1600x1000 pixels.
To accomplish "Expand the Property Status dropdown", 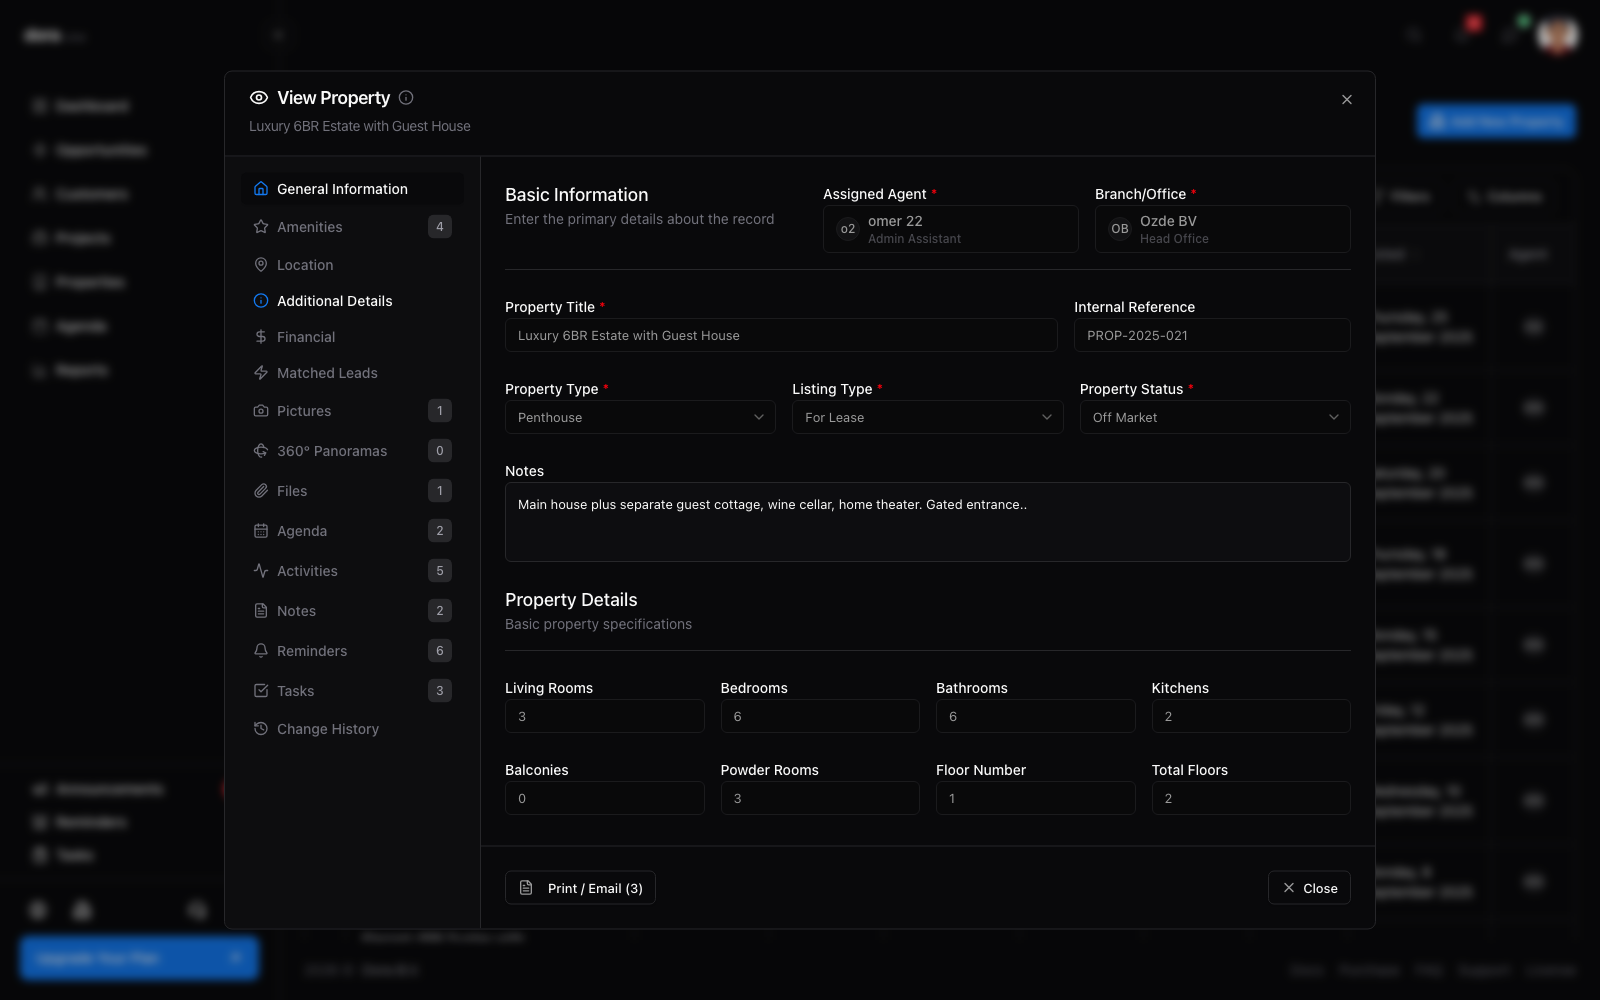I will pyautogui.click(x=1215, y=417).
